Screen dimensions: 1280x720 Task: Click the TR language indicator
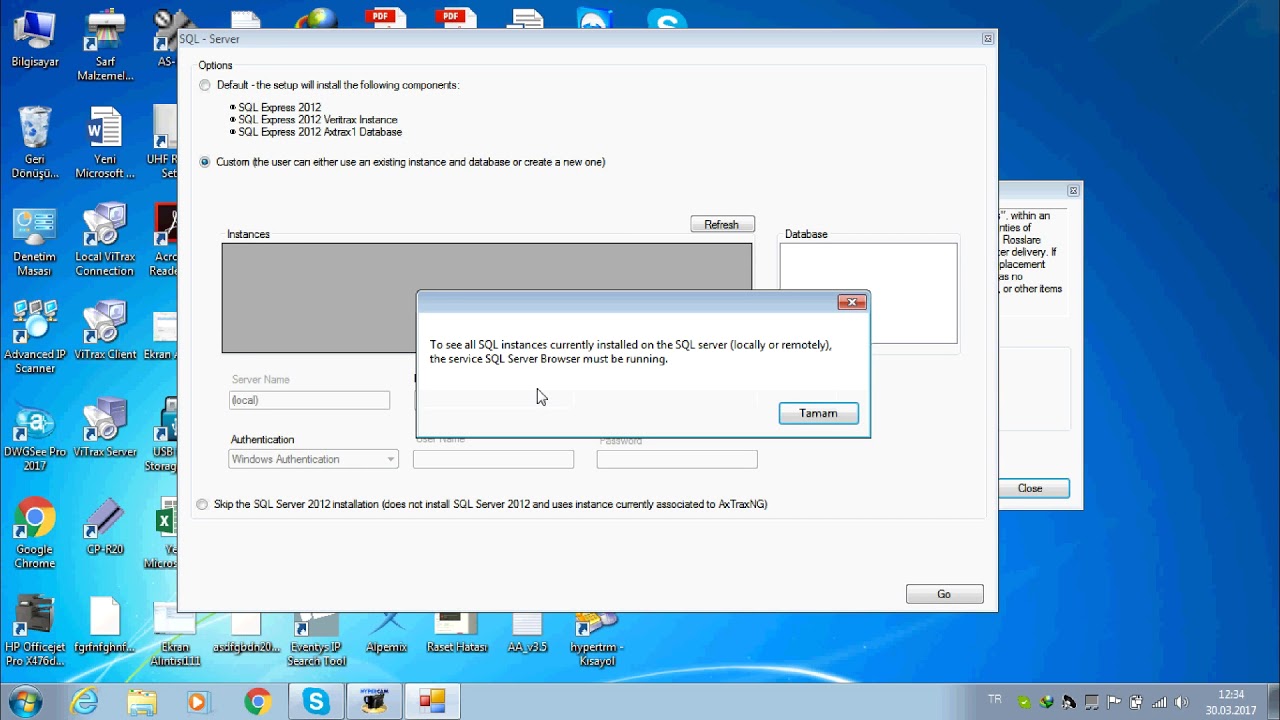(995, 699)
